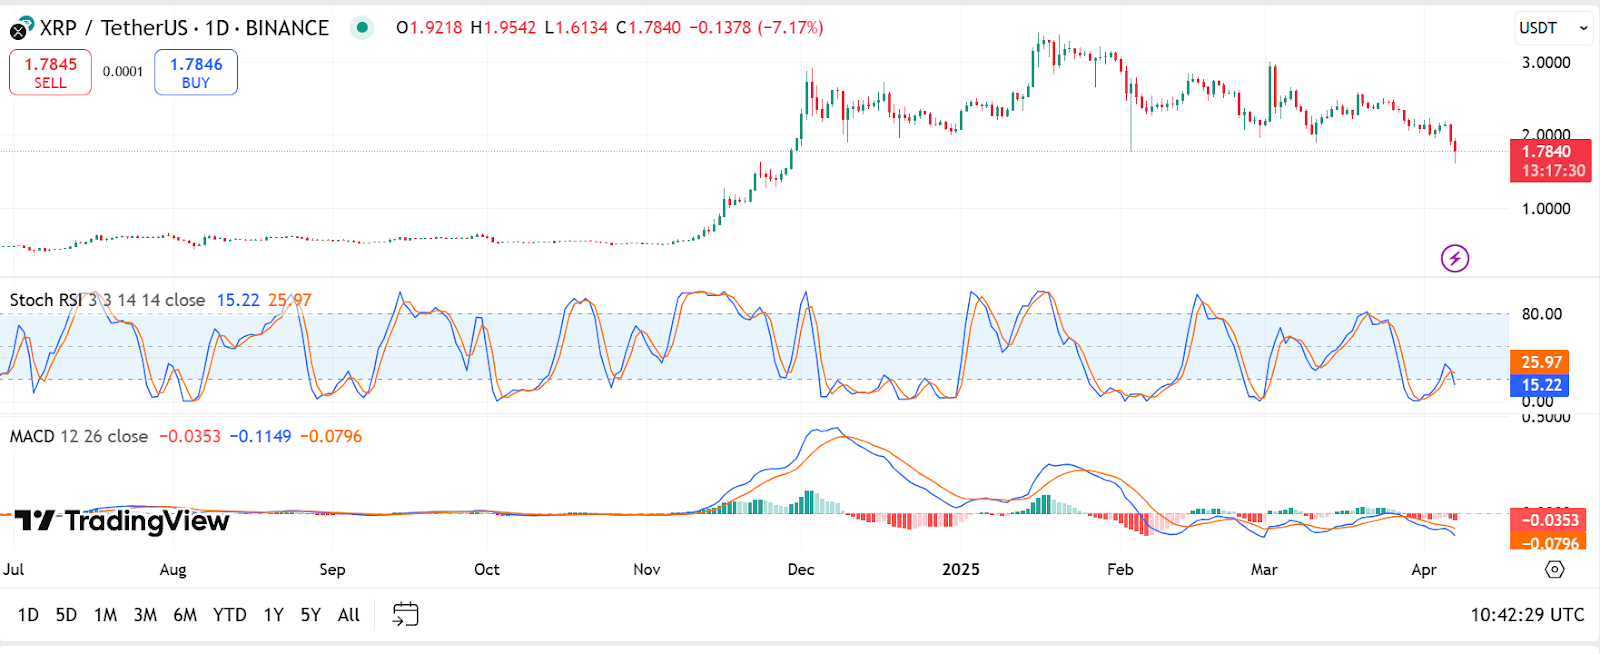Click the TradingView logo
This screenshot has width=1600, height=654.
121,521
